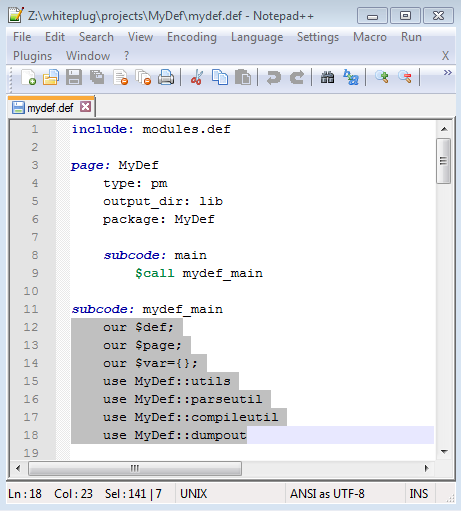Save the file with floppy disk icon
The width and height of the screenshot is (461, 511).
74,77
